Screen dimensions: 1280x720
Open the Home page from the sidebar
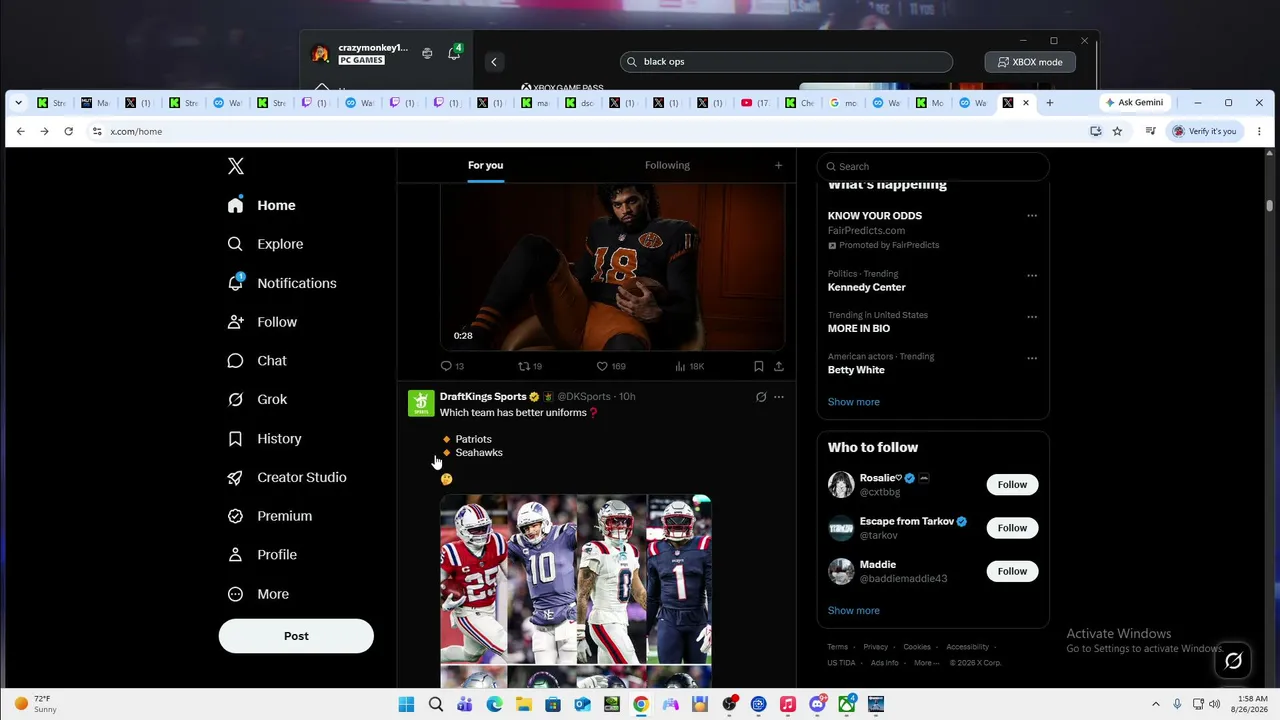tap(261, 205)
